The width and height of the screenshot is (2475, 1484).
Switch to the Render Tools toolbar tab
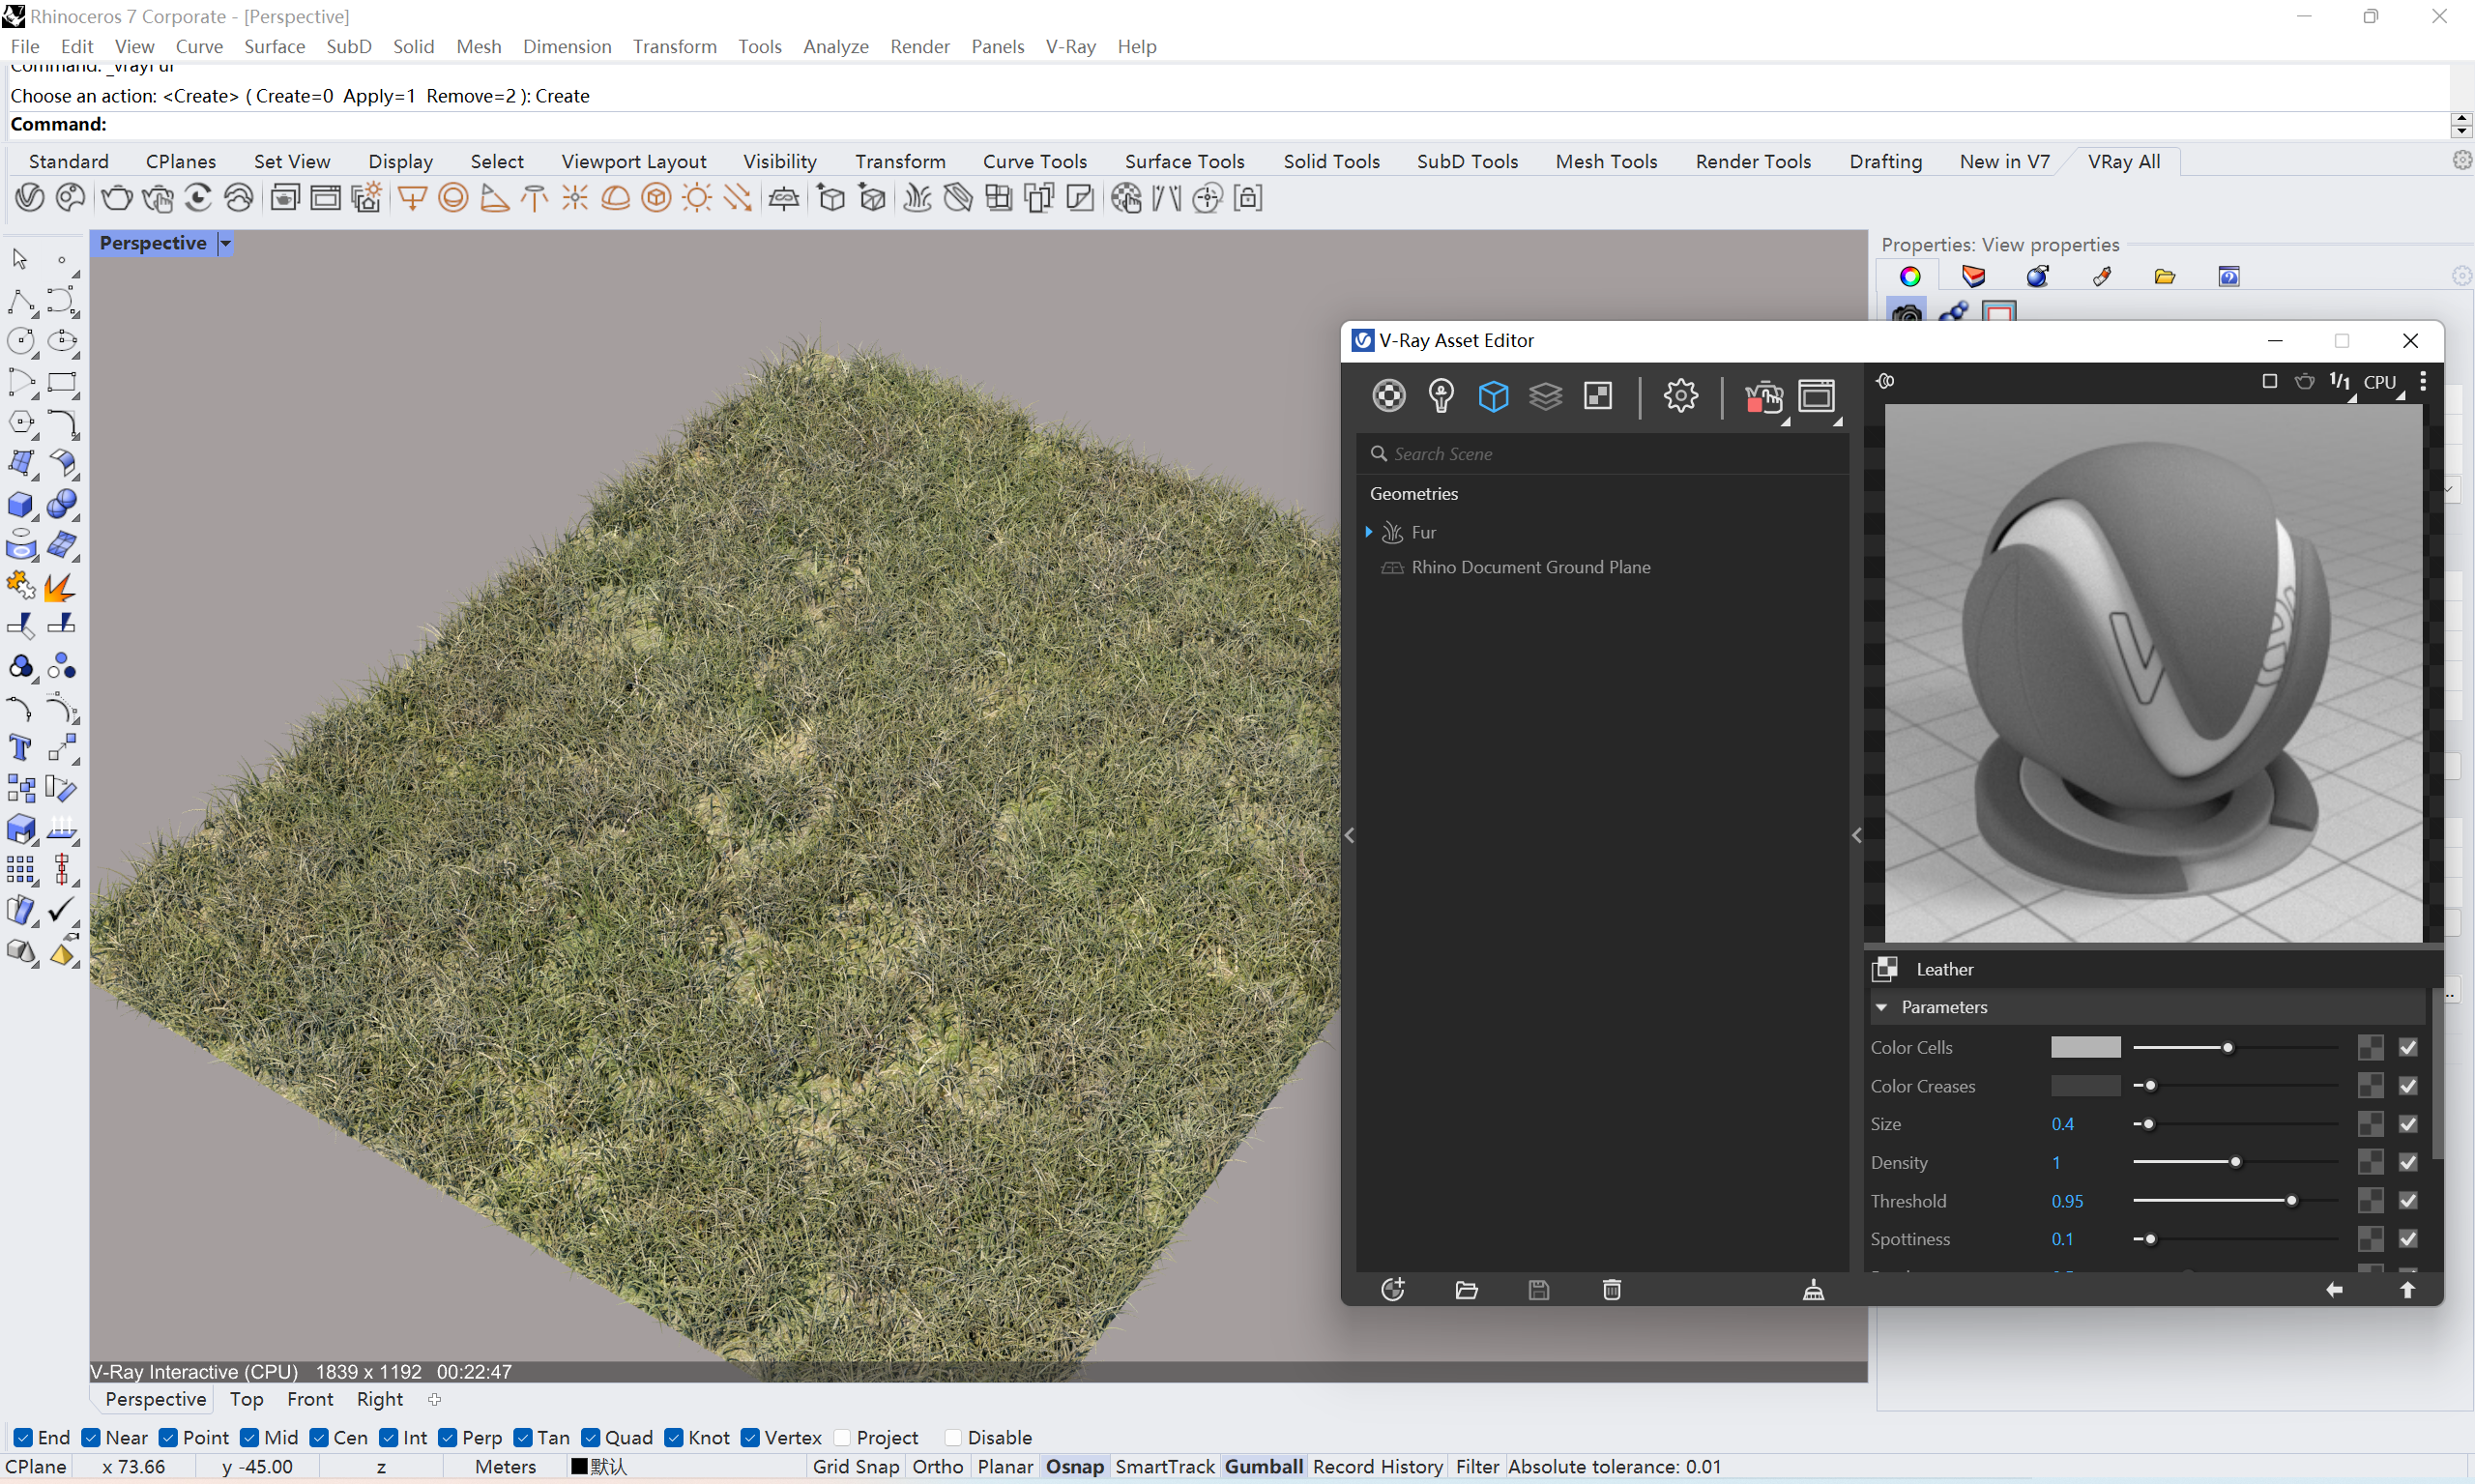(x=1752, y=161)
